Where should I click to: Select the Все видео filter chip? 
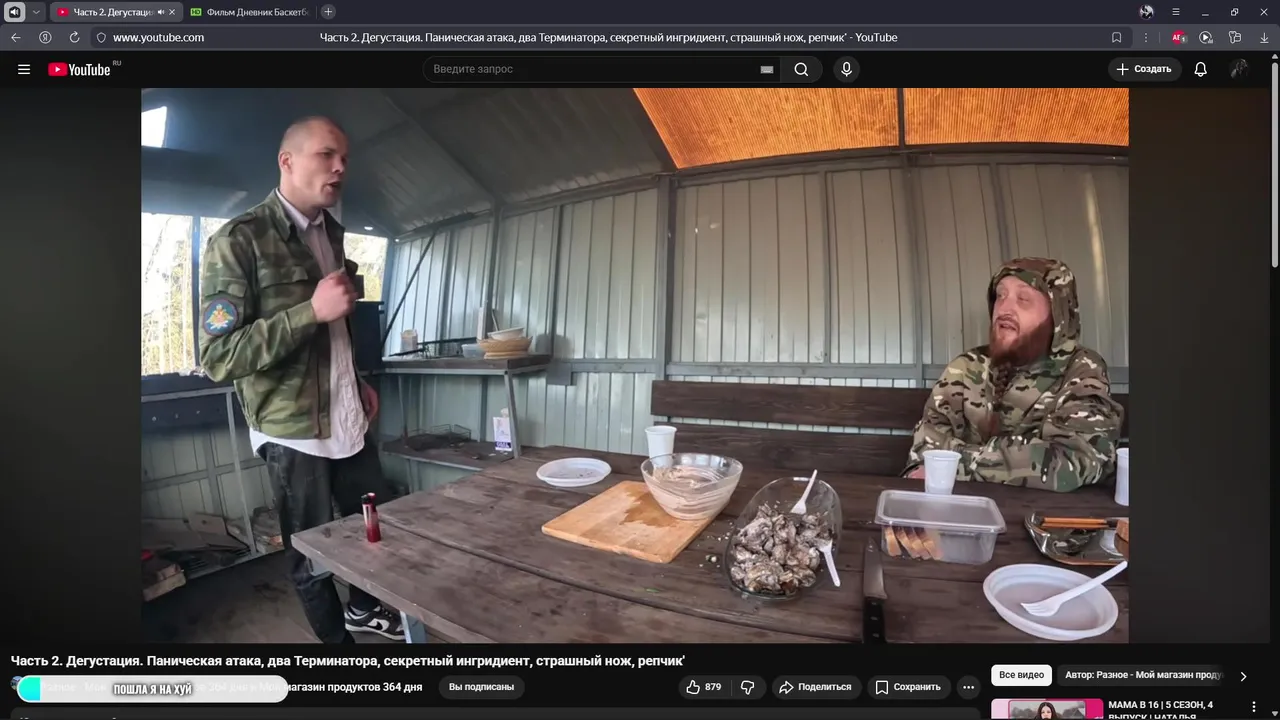point(1021,675)
